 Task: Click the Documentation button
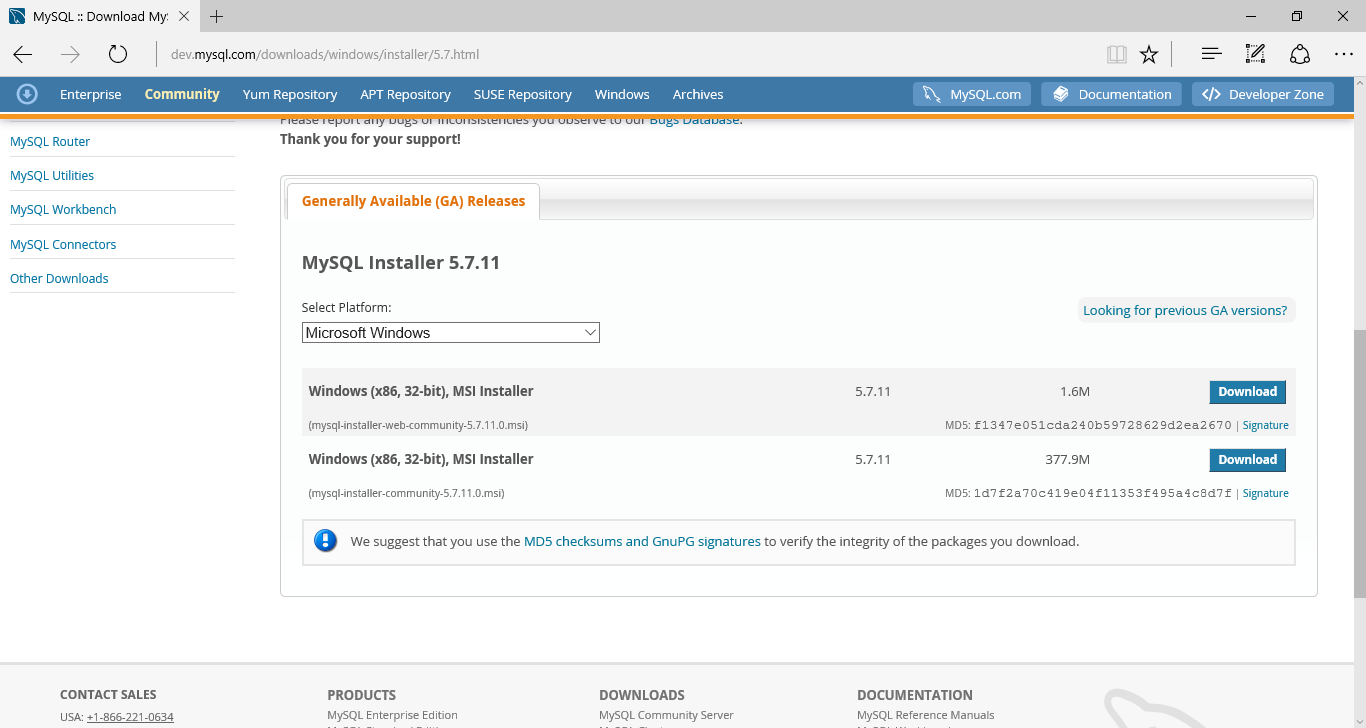(x=1112, y=94)
